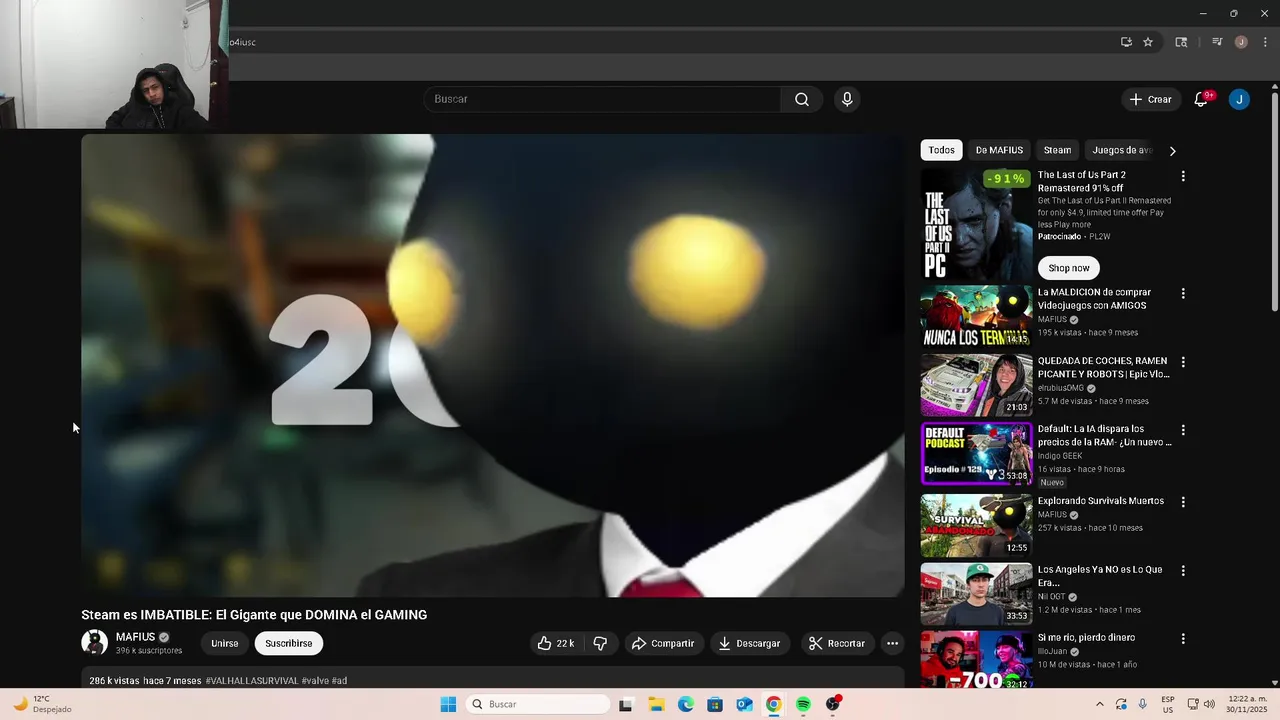Open Spotify from taskbar
1280x720 pixels.
point(803,704)
